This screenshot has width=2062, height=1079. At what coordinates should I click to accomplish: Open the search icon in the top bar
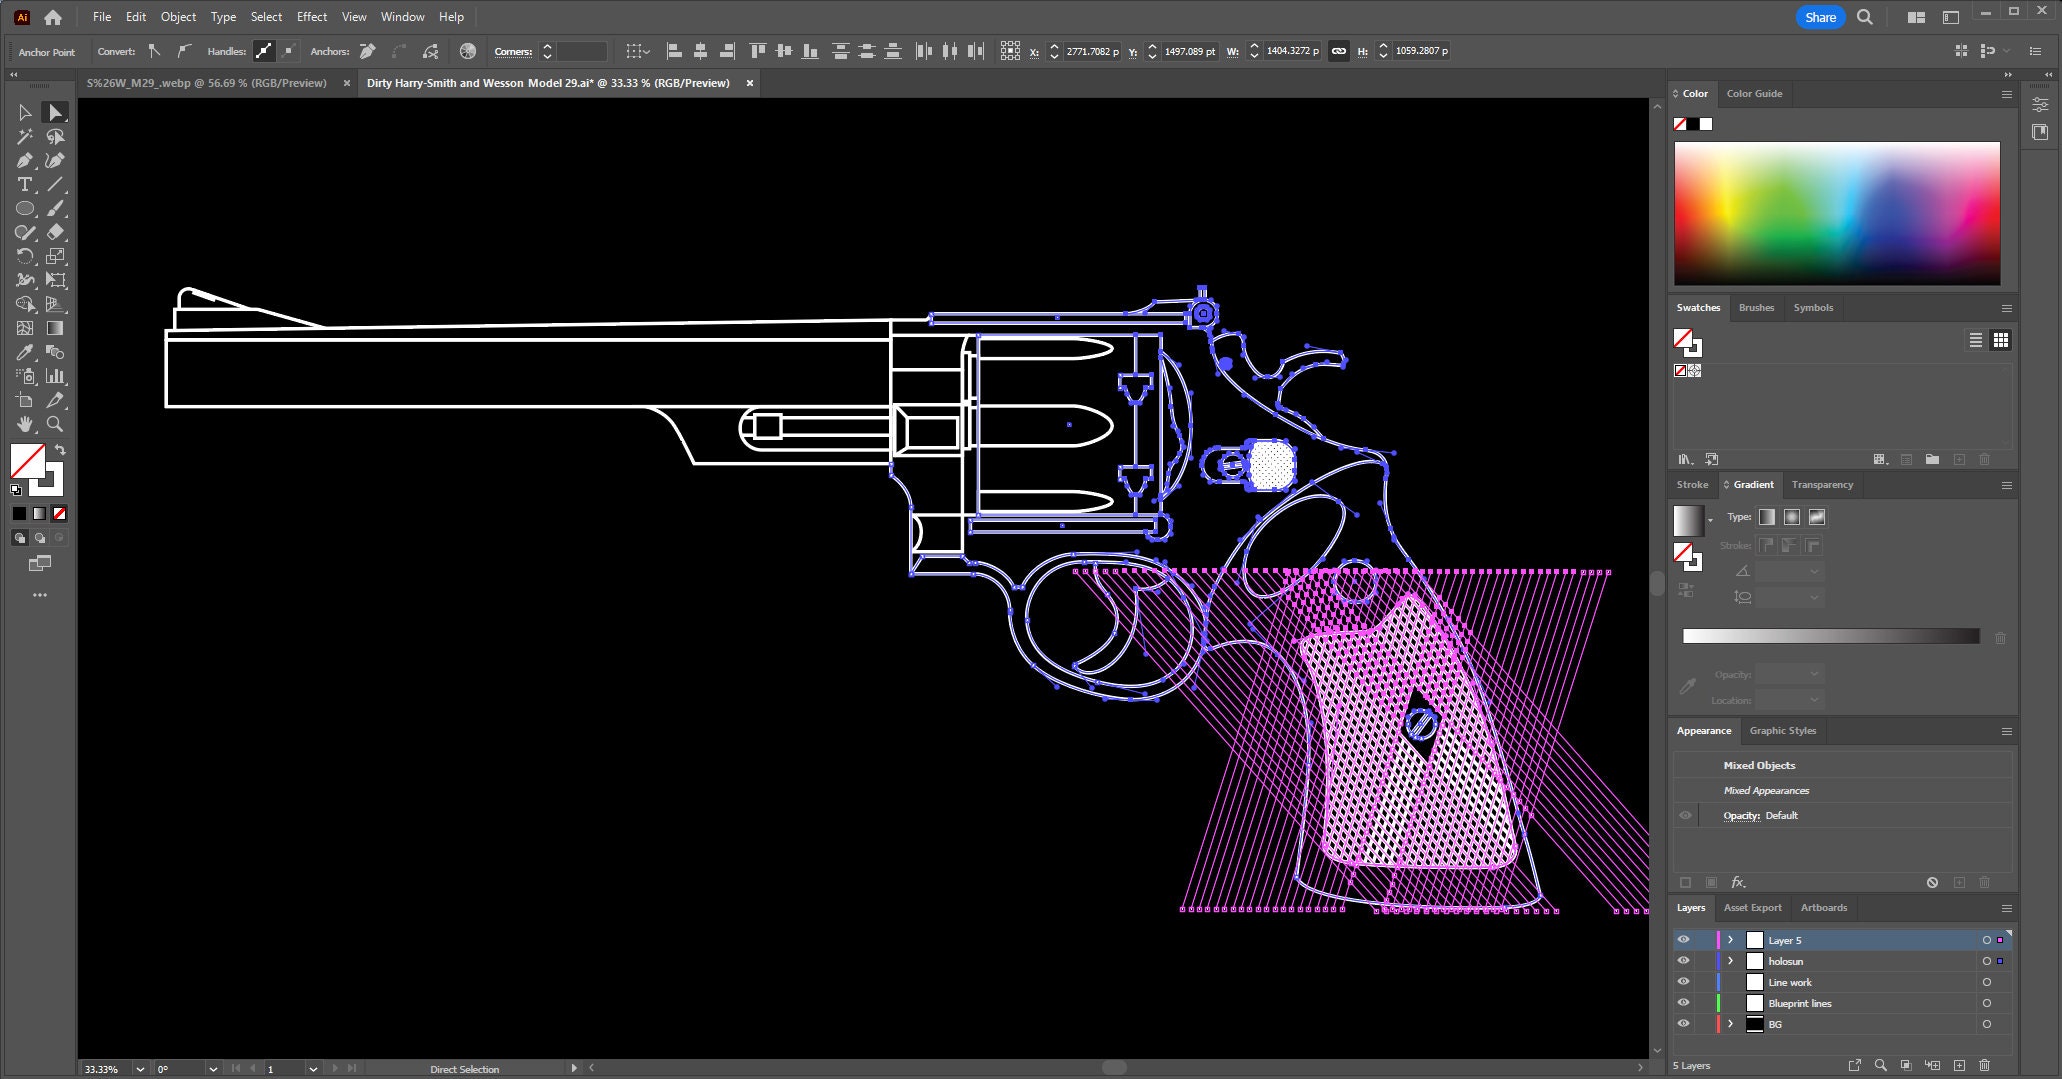click(x=1865, y=17)
